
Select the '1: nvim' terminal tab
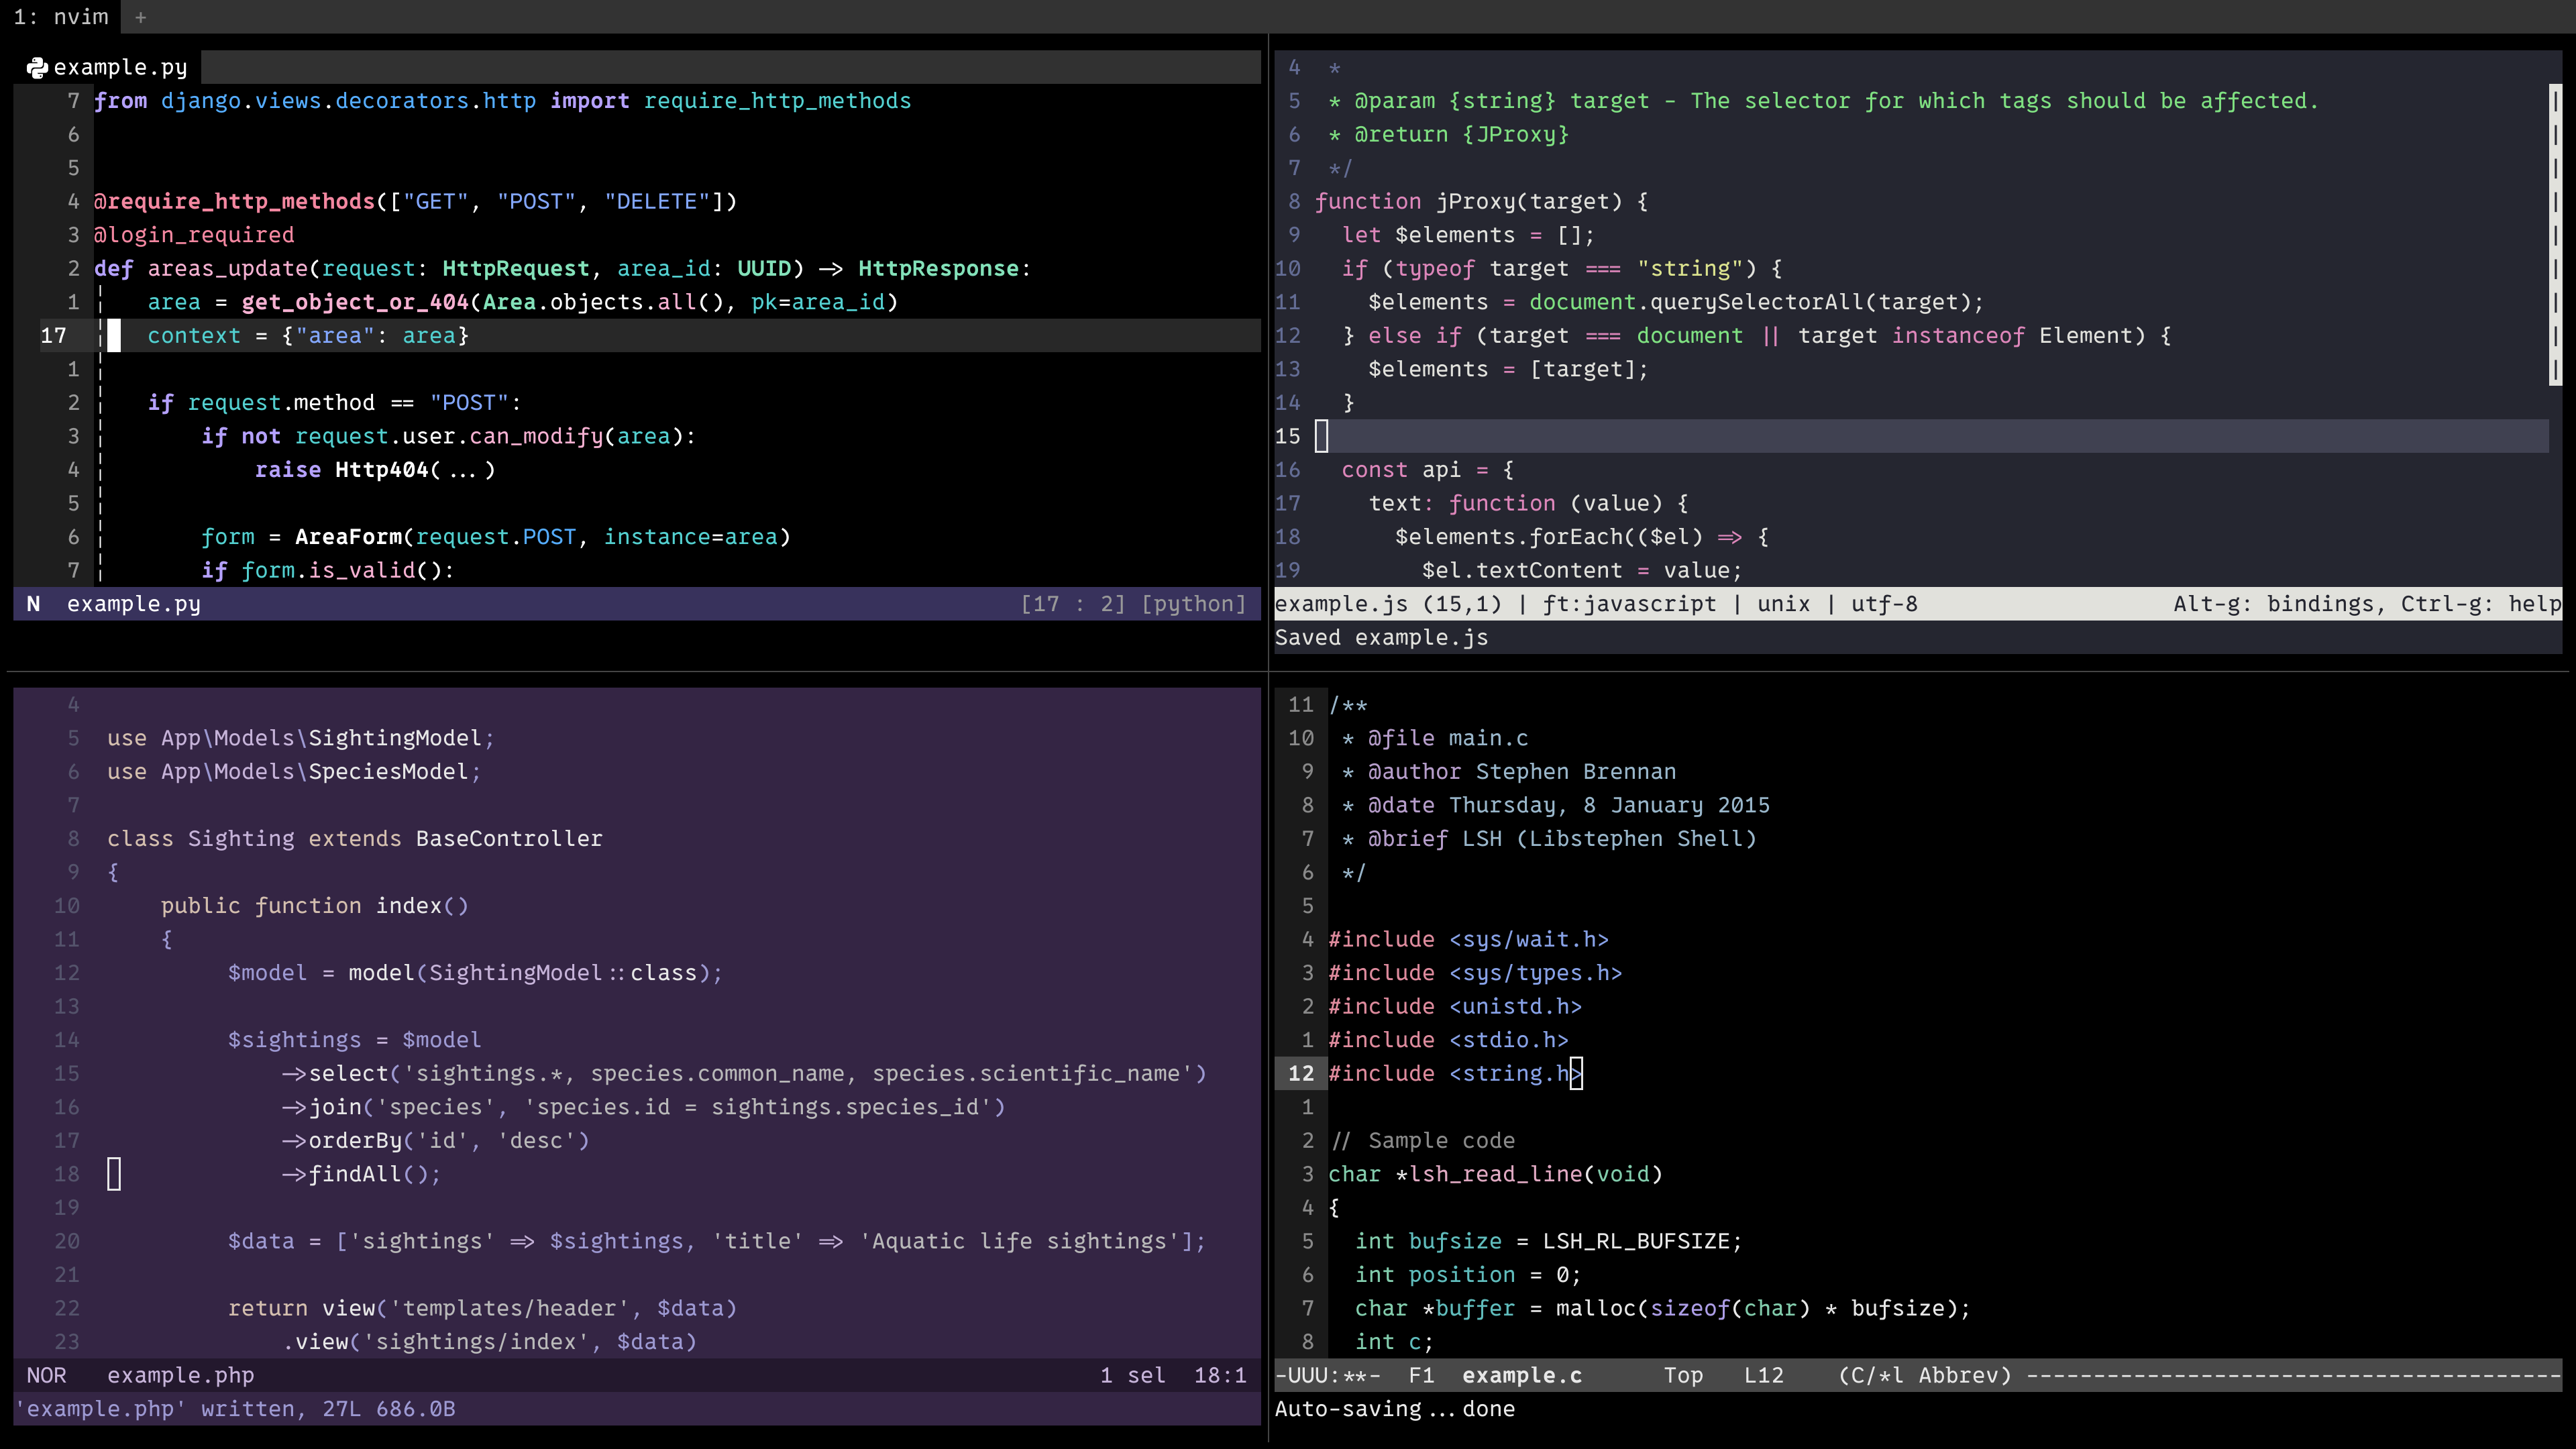pyautogui.click(x=60, y=17)
